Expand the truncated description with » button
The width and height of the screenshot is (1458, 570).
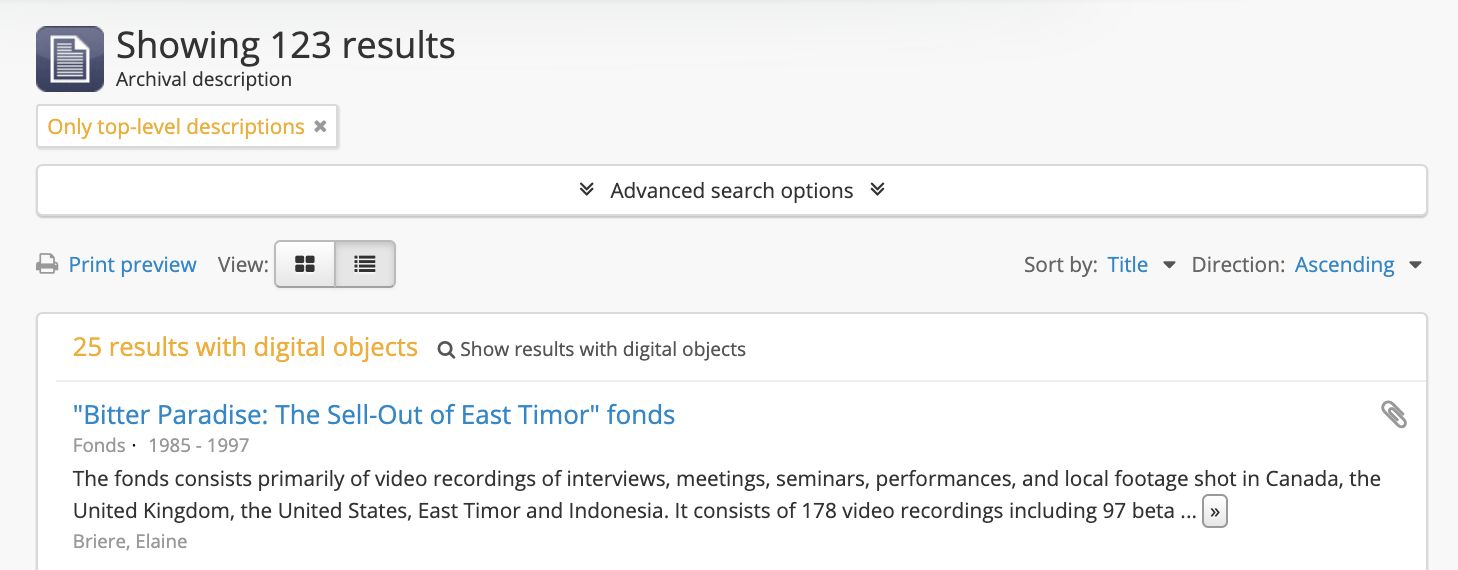coord(1214,511)
